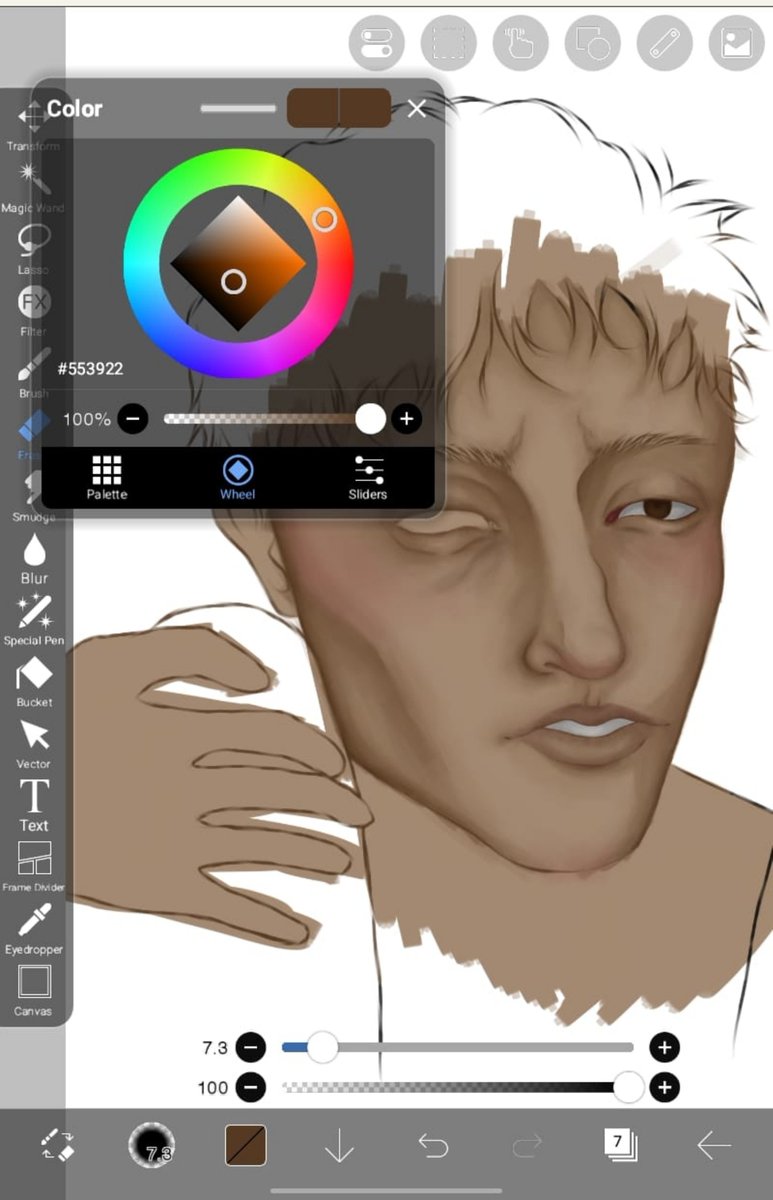Open the material image icon at top

click(x=736, y=43)
